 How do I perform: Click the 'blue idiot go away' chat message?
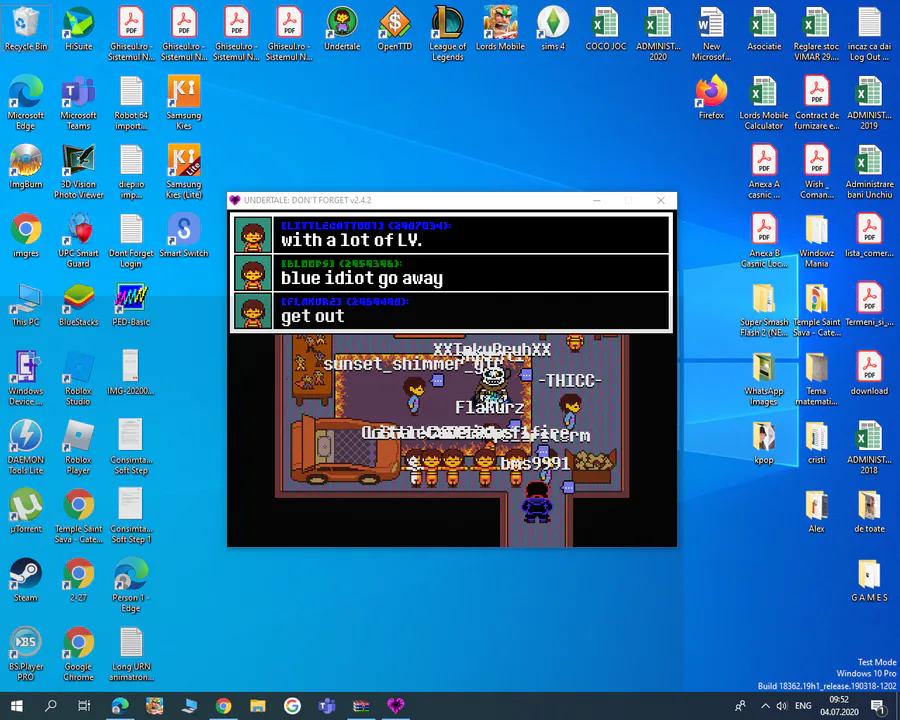362,278
